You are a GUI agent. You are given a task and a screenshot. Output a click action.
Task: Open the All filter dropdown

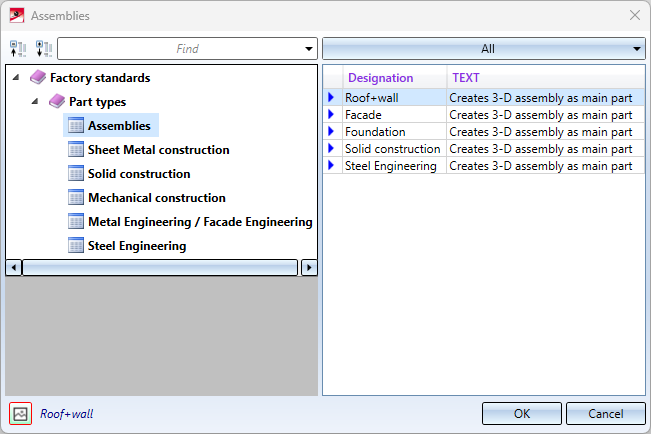coord(484,49)
